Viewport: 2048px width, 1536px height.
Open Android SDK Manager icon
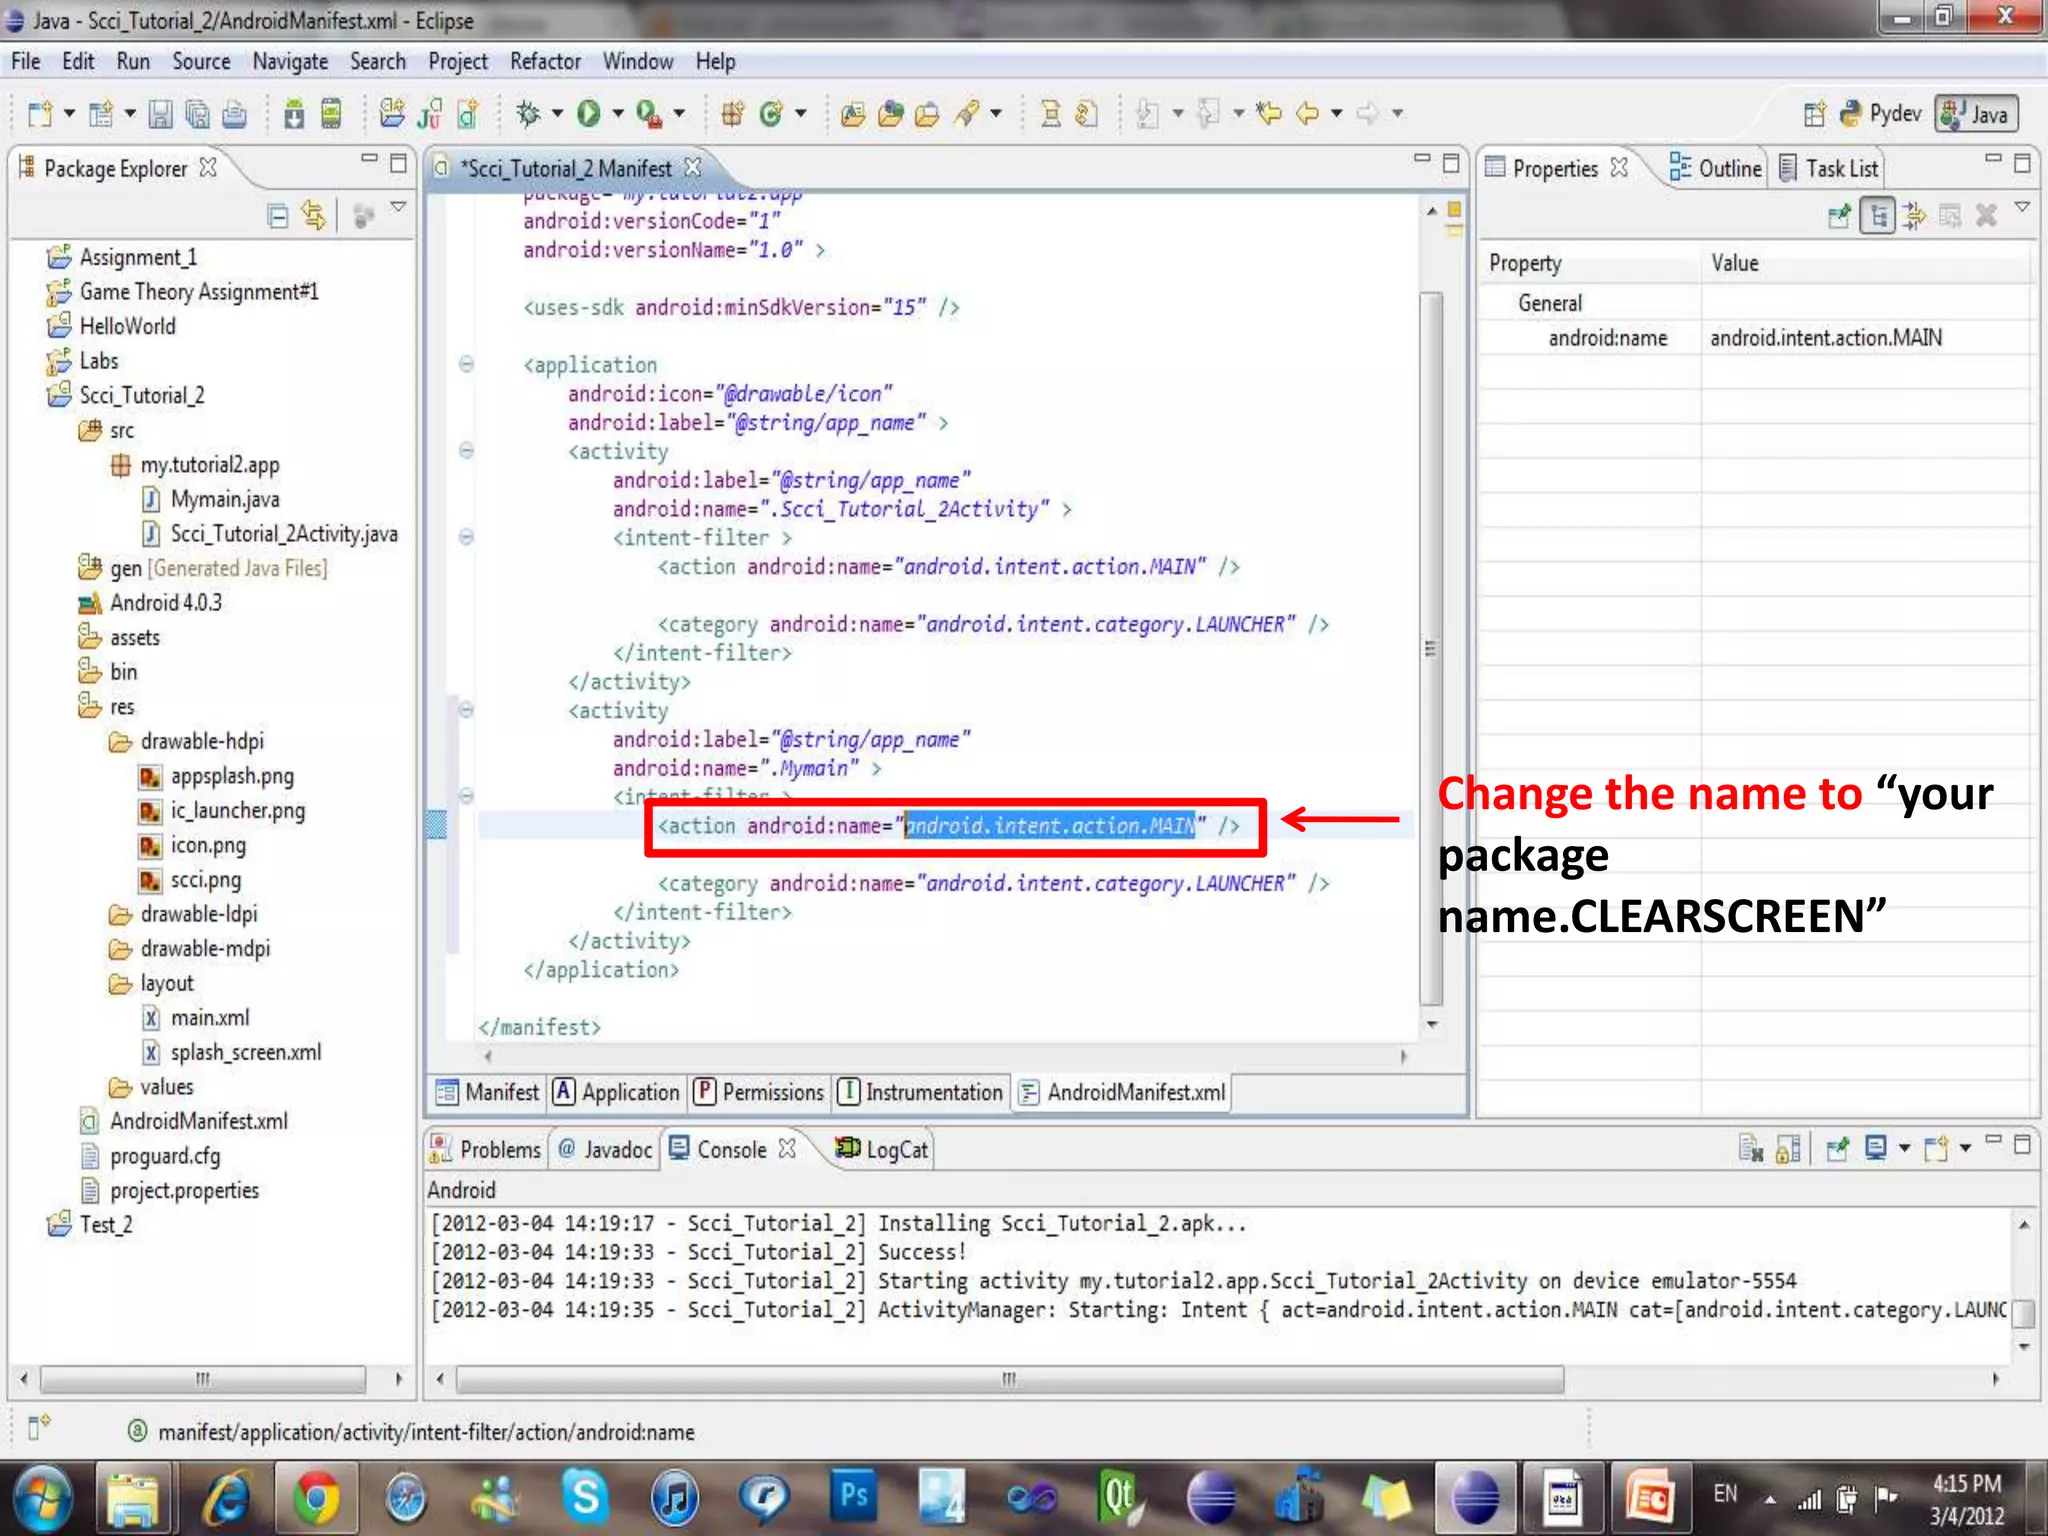click(x=294, y=114)
